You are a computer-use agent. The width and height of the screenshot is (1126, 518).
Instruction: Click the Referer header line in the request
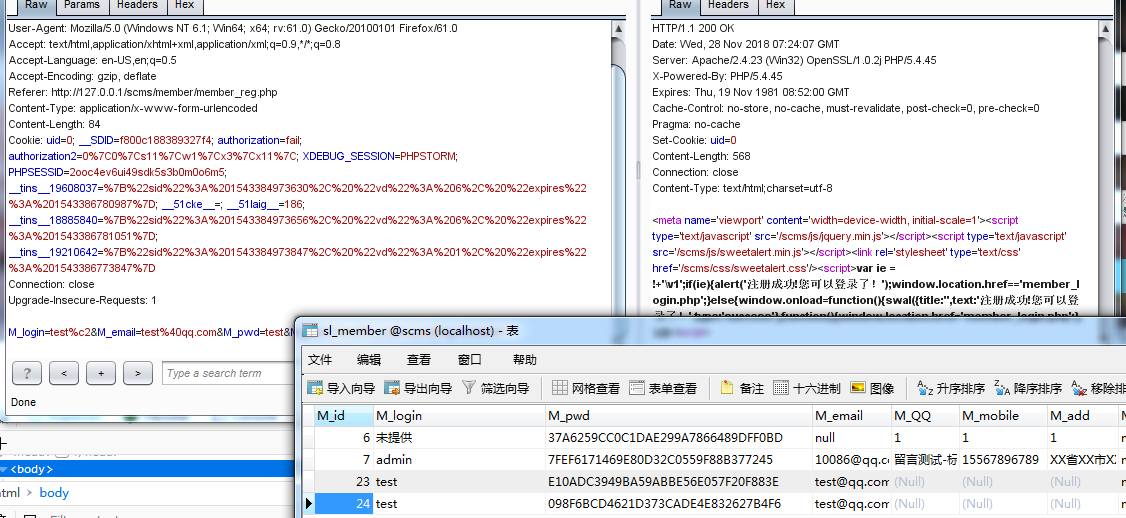pyautogui.click(x=143, y=92)
